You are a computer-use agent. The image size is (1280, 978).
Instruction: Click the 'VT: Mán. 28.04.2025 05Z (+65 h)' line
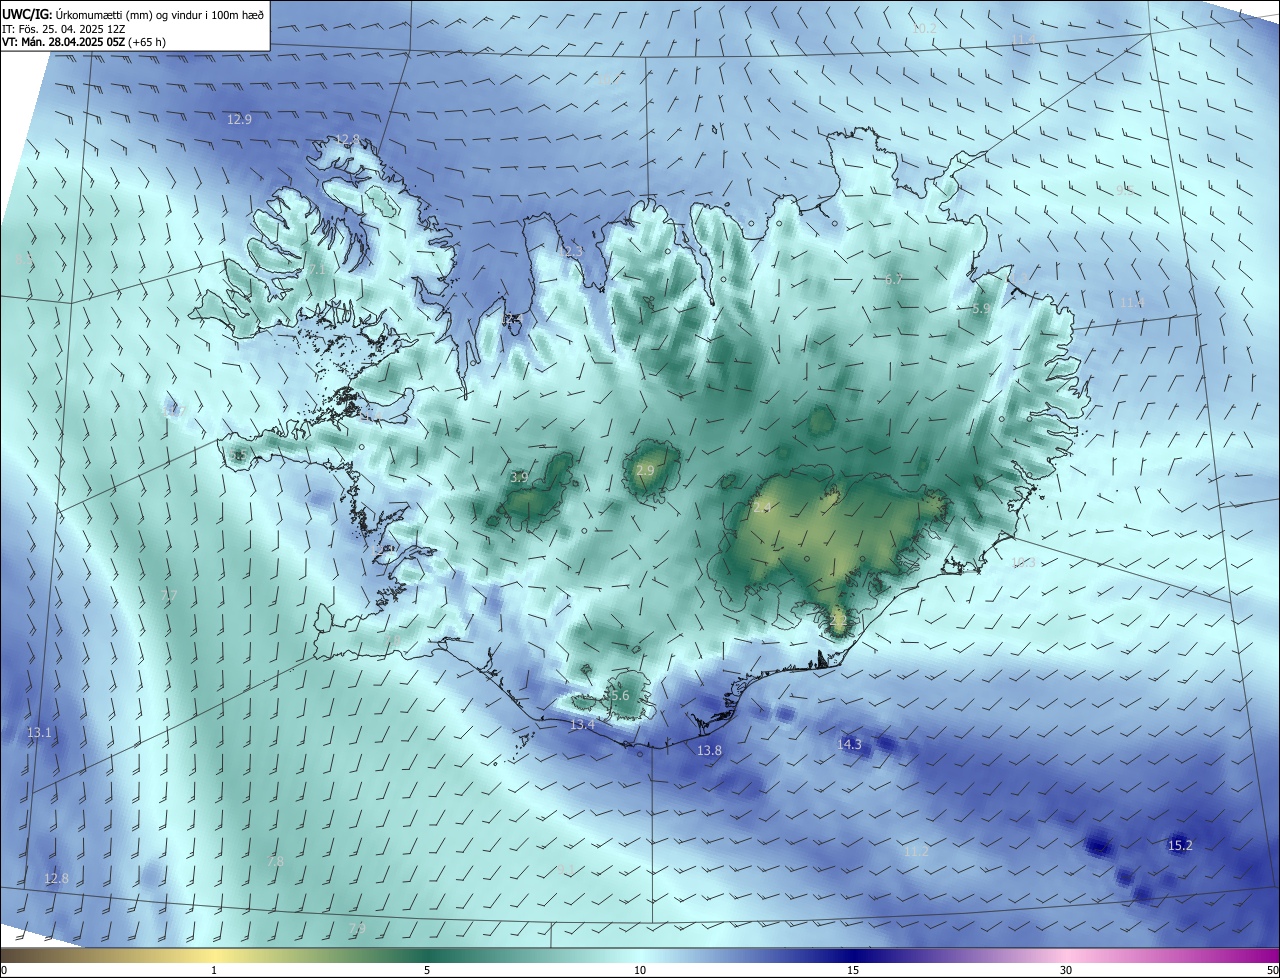coord(83,43)
